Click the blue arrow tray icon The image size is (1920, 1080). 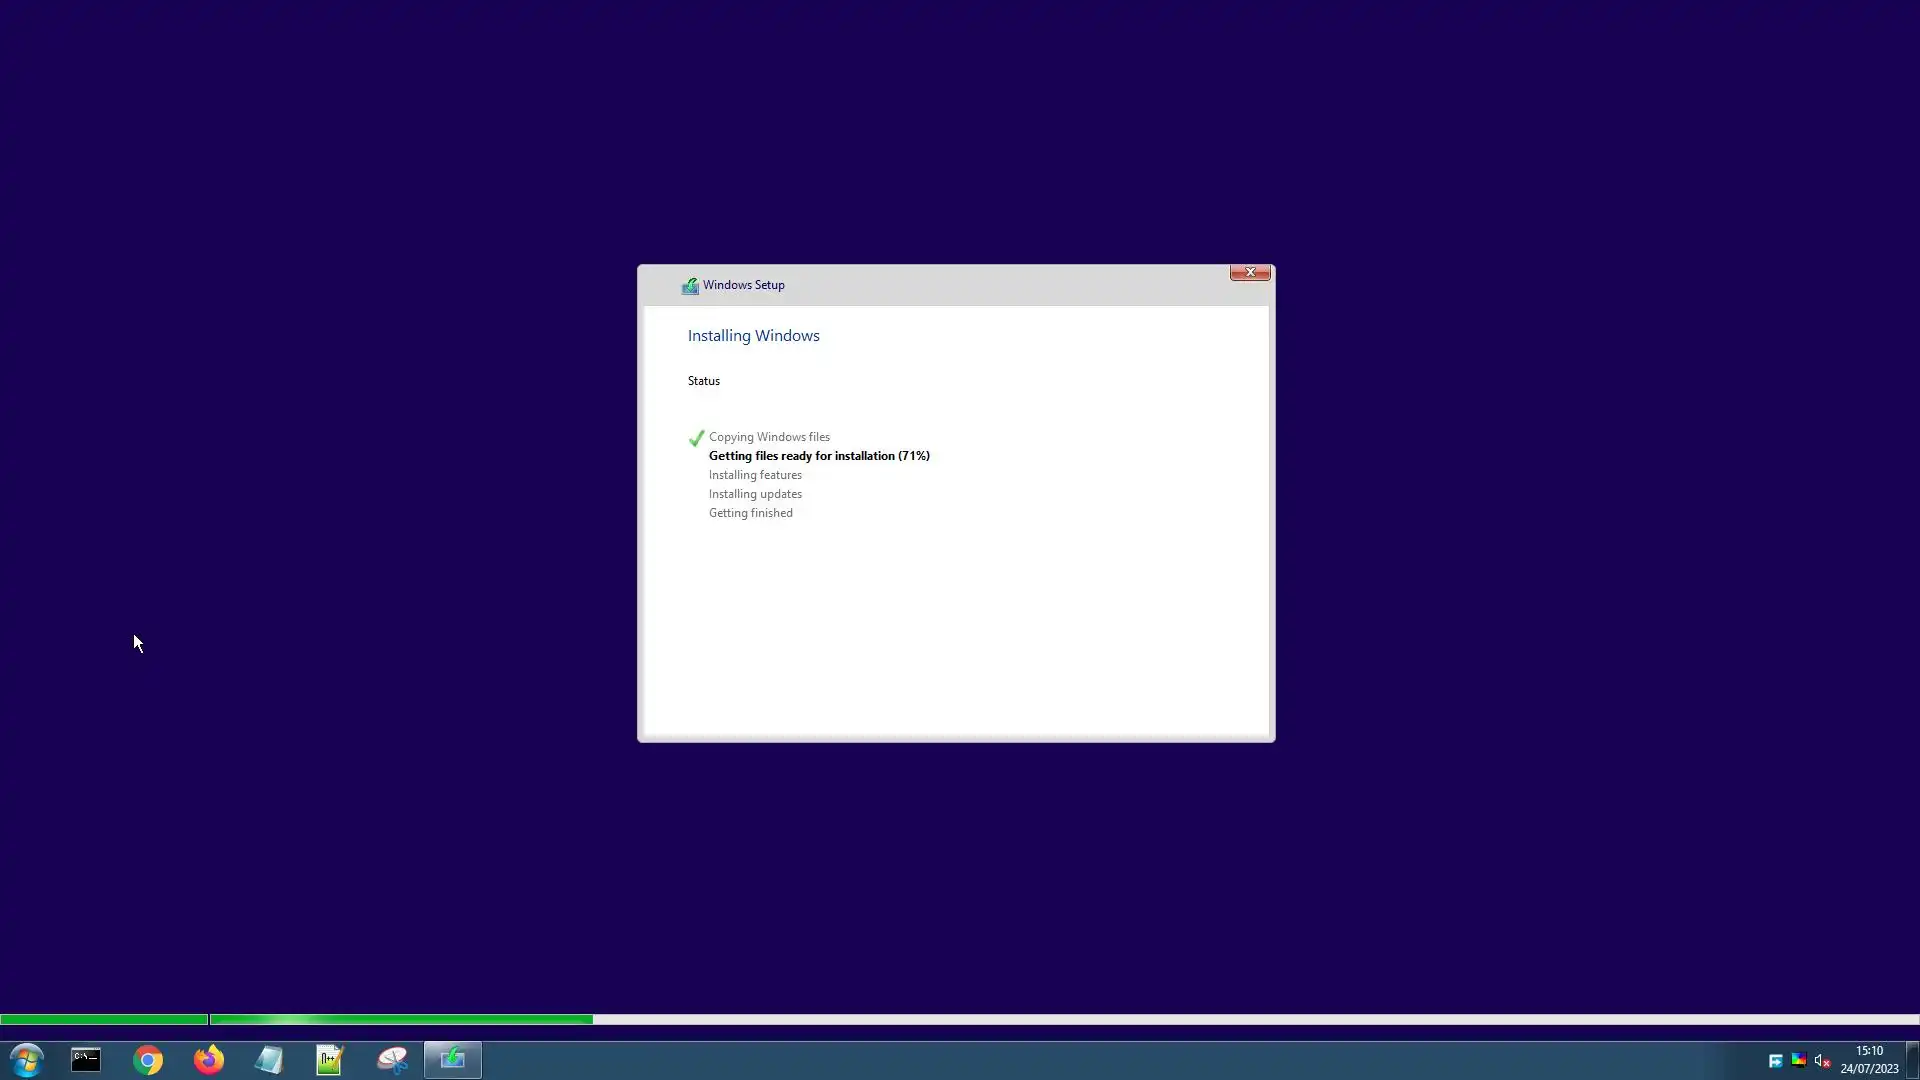coord(1775,1061)
